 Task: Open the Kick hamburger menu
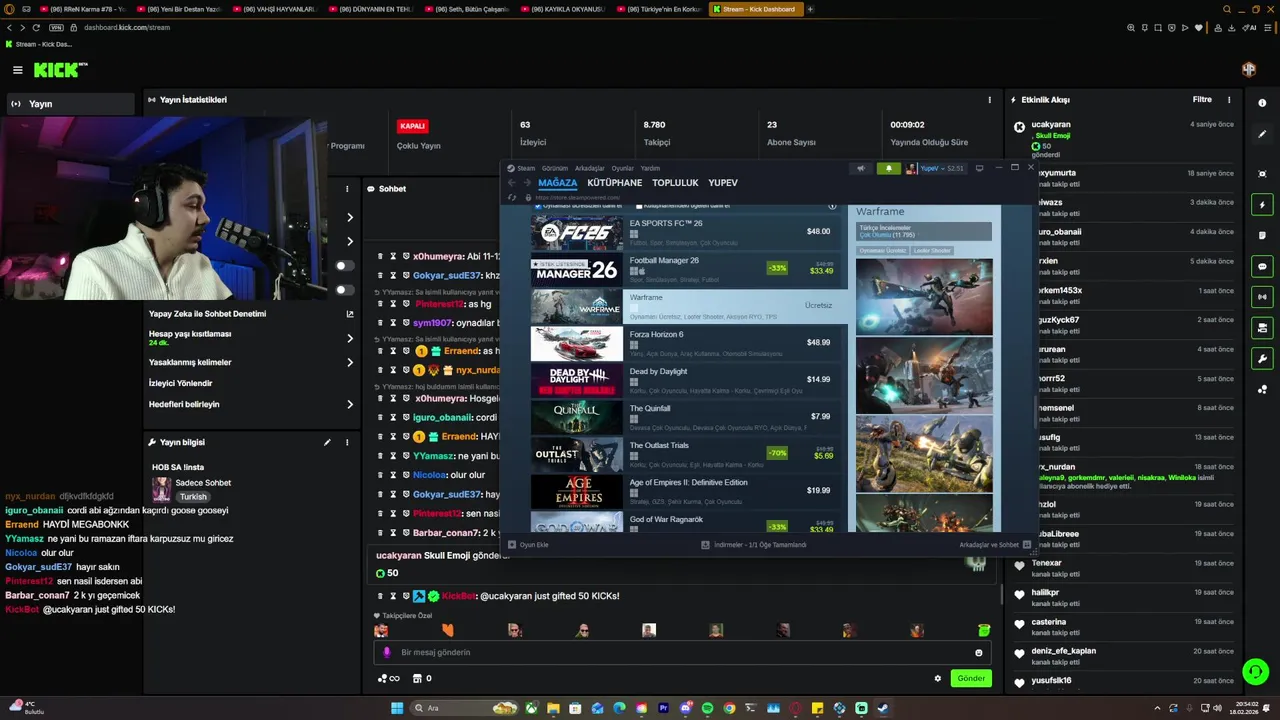pyautogui.click(x=17, y=70)
